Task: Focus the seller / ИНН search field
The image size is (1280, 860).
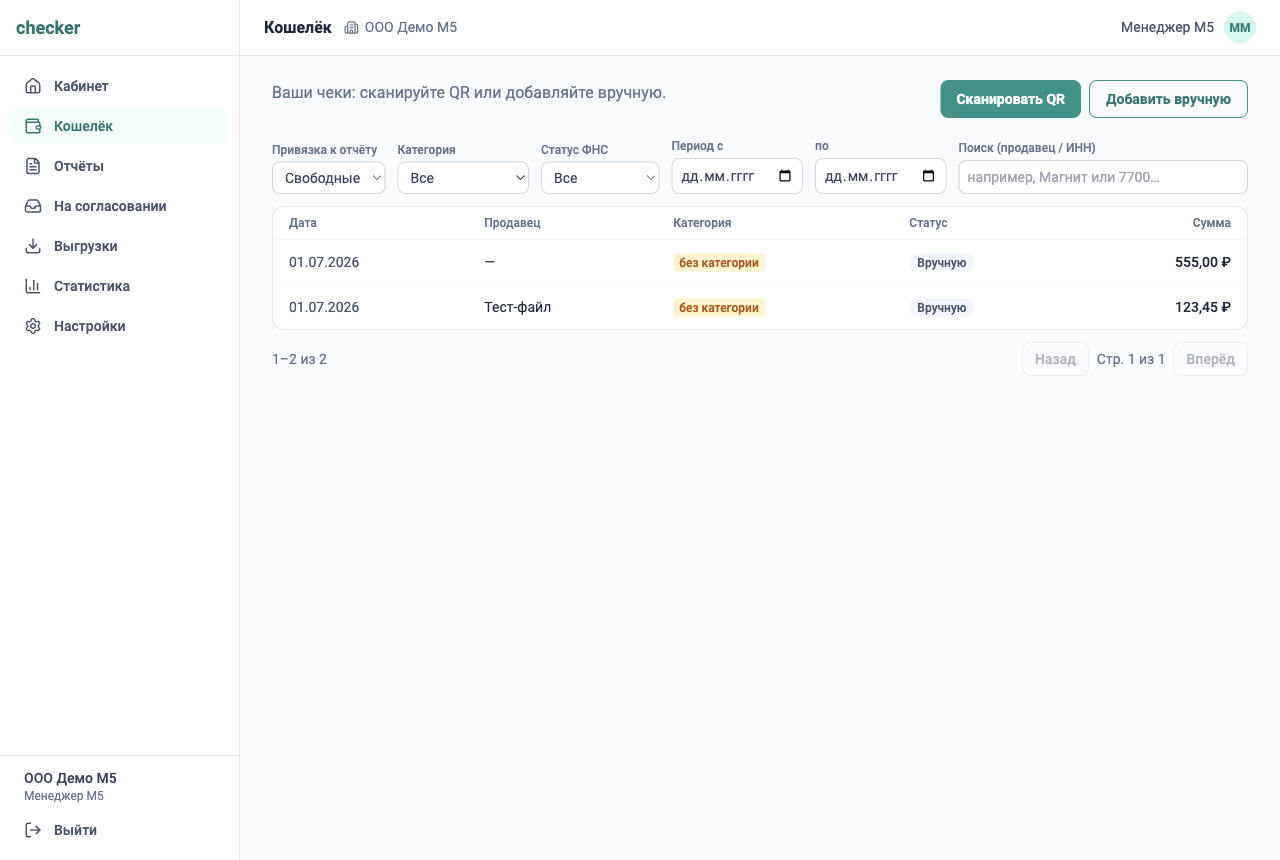Action: [x=1103, y=177]
